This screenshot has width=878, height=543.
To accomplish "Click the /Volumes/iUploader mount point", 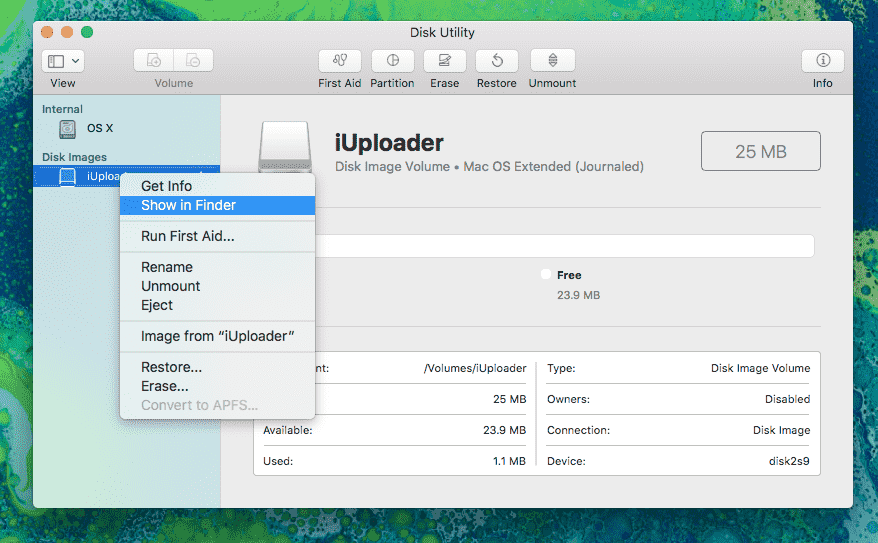I will click(x=475, y=368).
